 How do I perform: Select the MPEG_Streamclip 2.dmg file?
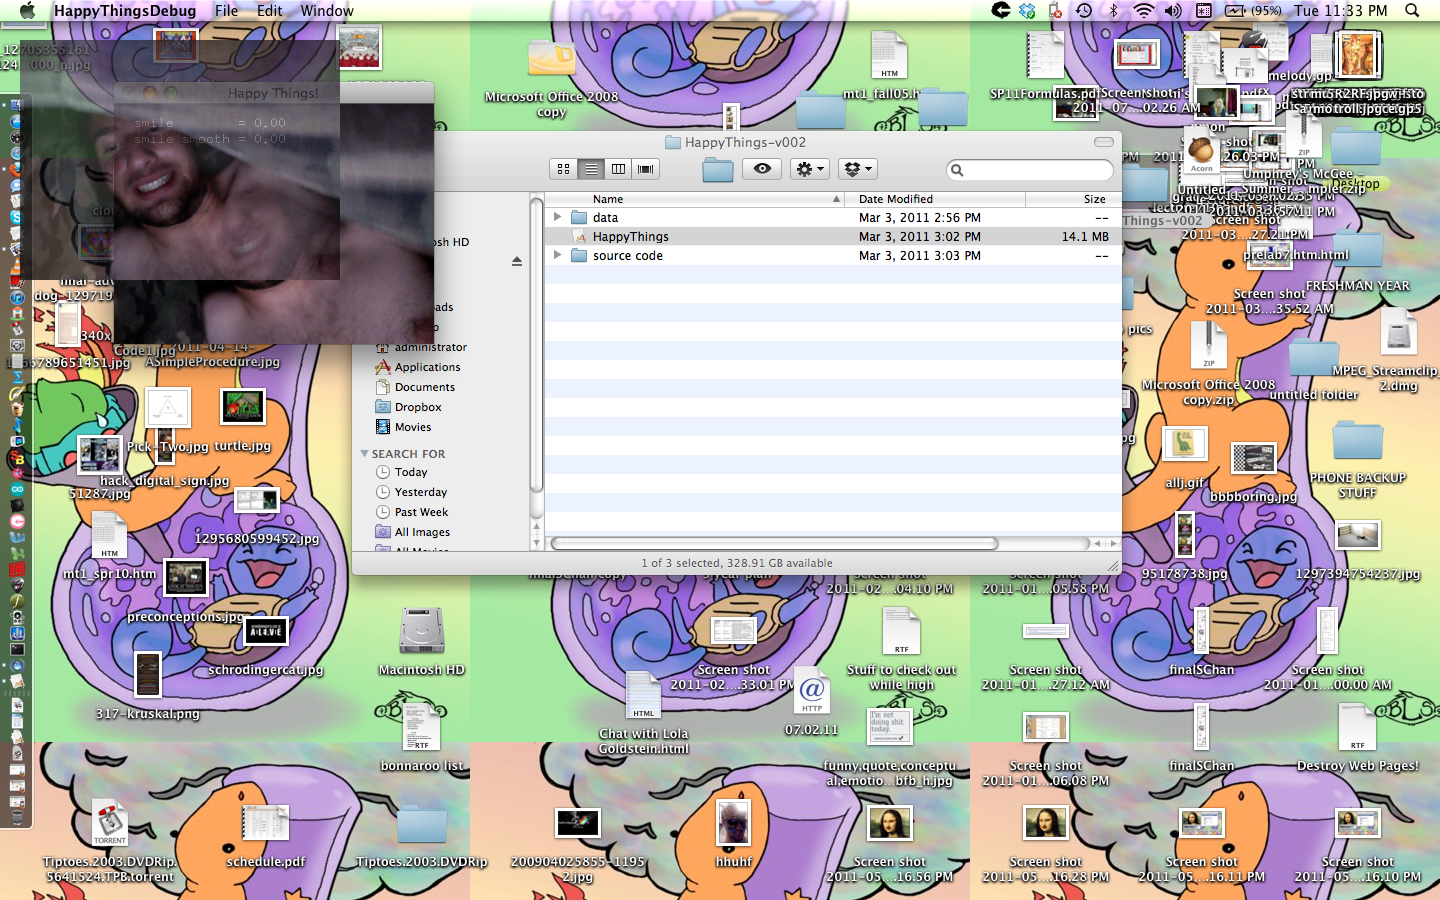click(x=1398, y=331)
